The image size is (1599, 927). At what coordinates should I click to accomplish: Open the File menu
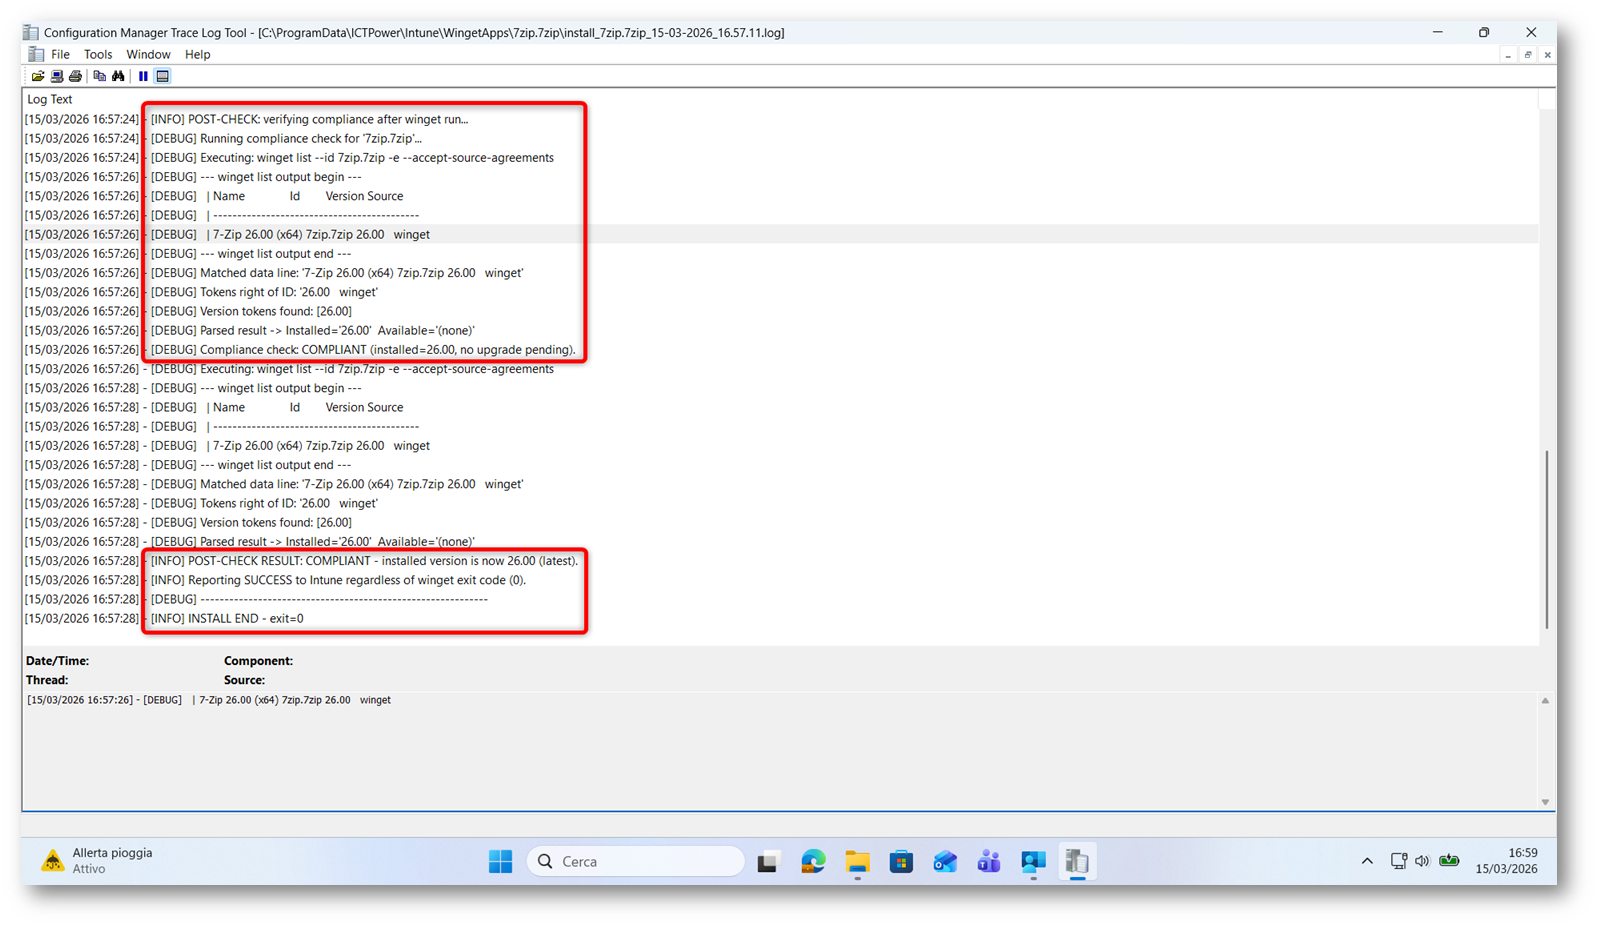tap(60, 55)
